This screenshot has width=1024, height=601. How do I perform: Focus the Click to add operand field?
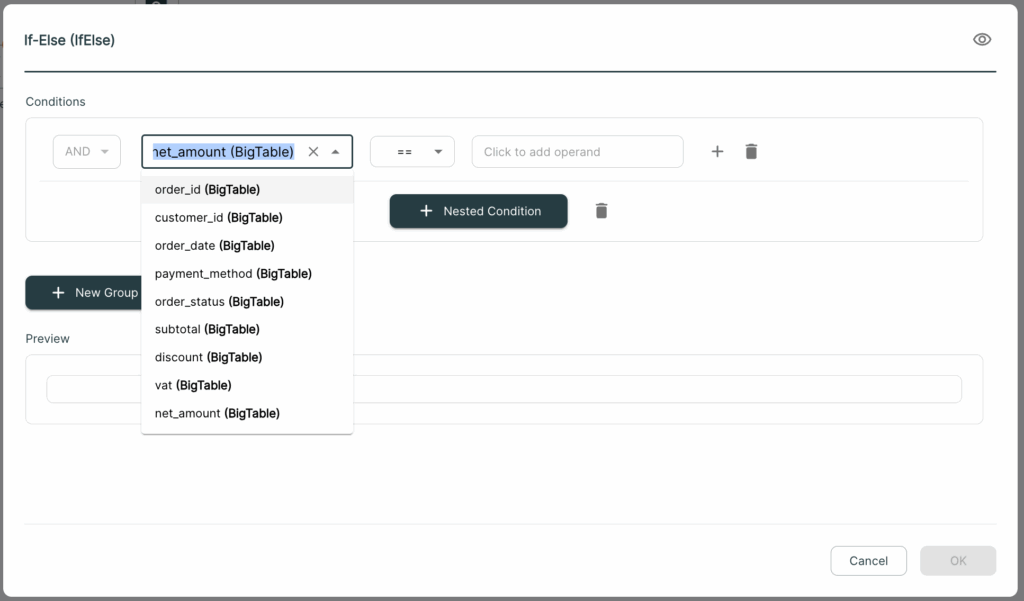coord(577,152)
